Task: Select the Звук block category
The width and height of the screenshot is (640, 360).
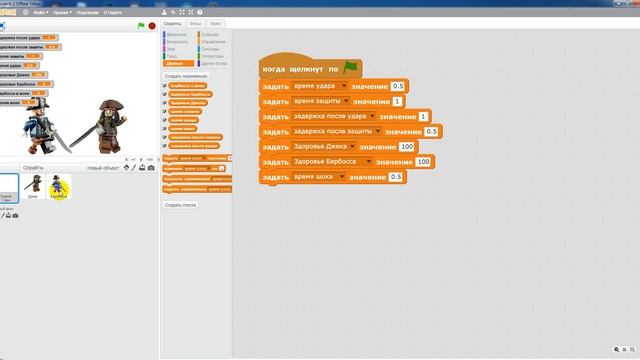Action: coord(171,49)
